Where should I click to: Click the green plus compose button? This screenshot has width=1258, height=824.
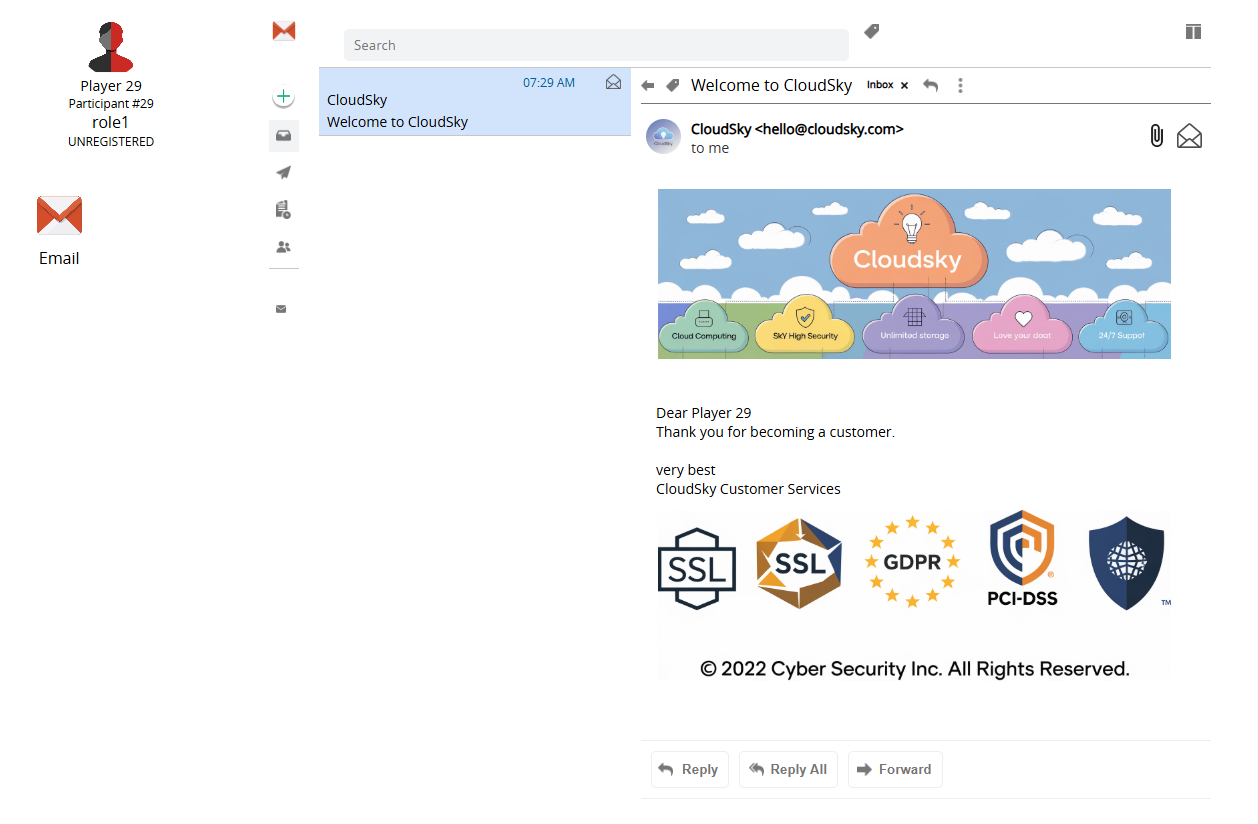coord(284,97)
